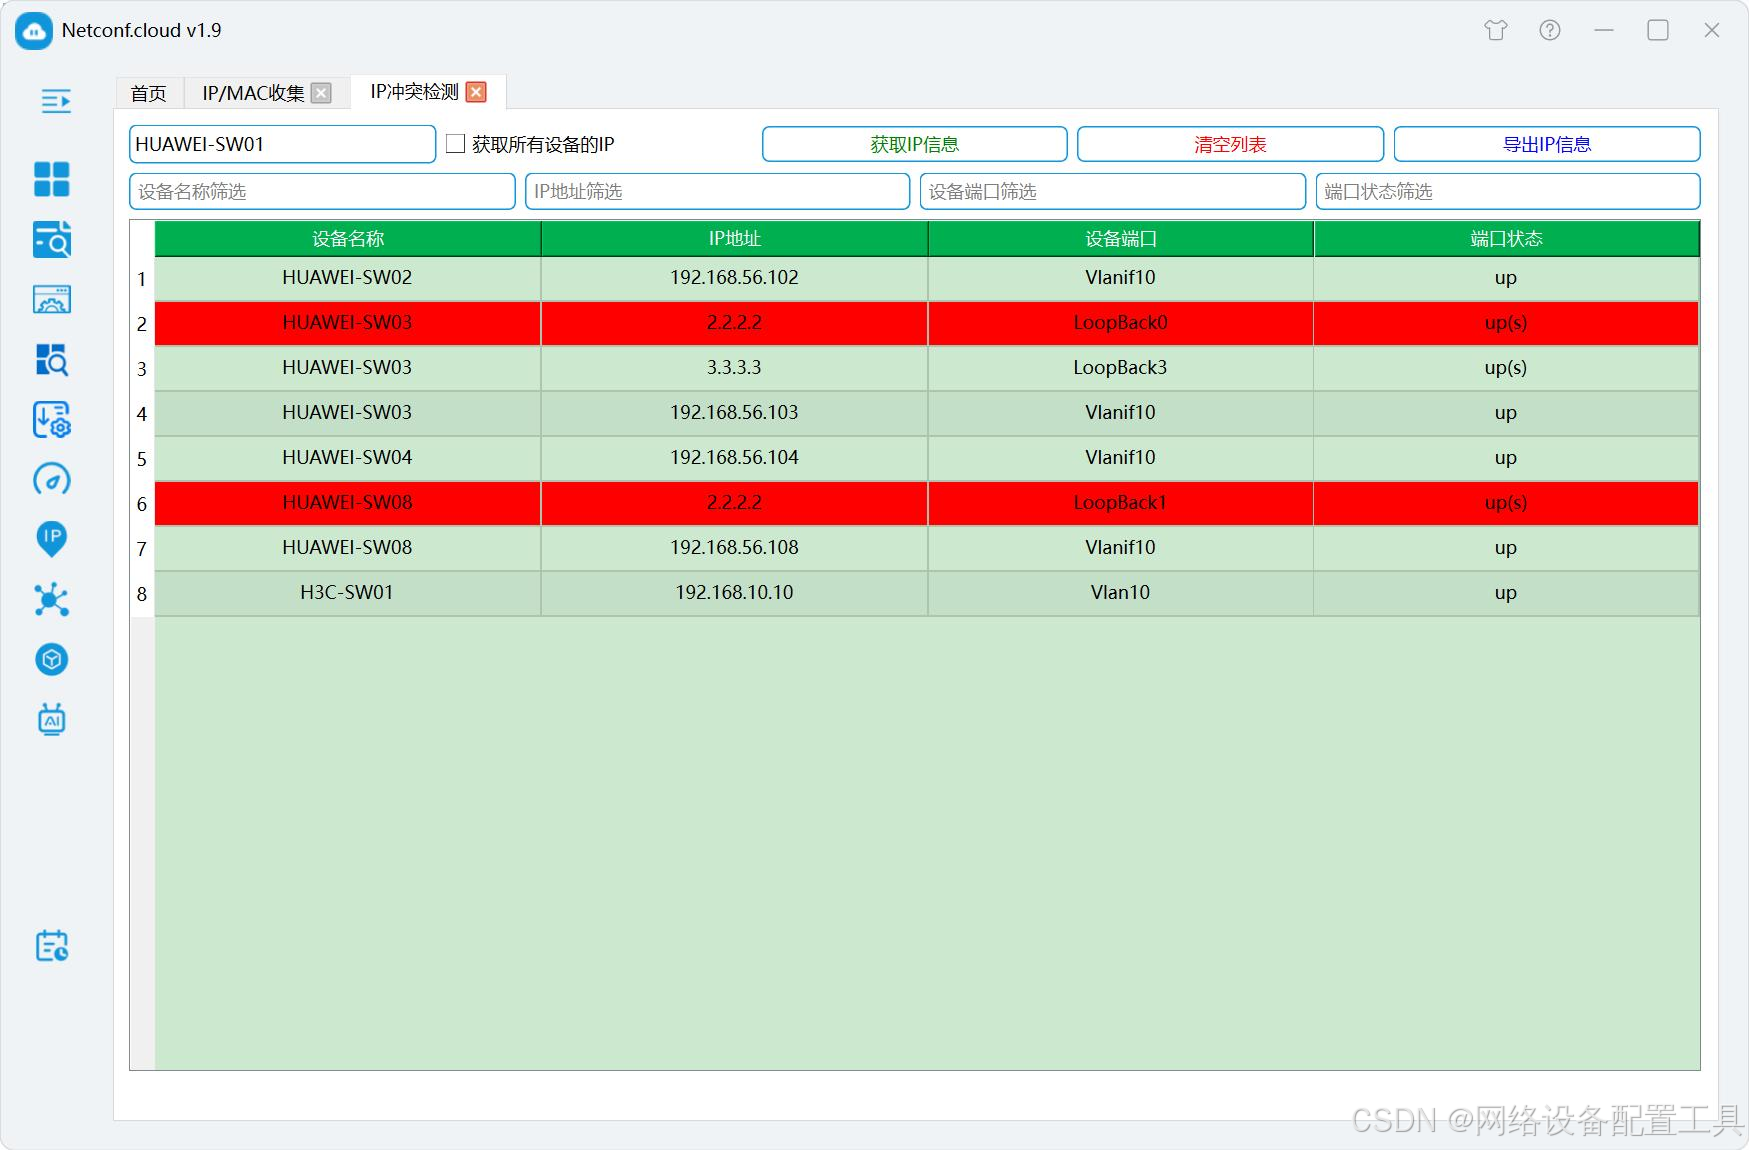Focus the 设备端口筛选 filter field
This screenshot has width=1749, height=1150.
click(1113, 191)
